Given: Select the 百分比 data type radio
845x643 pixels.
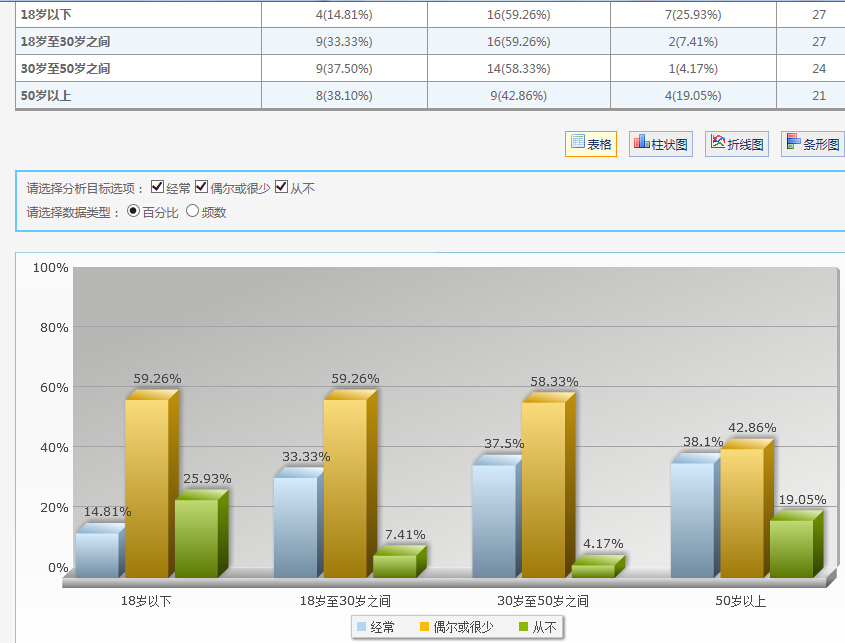Looking at the screenshot, I should click(x=134, y=211).
